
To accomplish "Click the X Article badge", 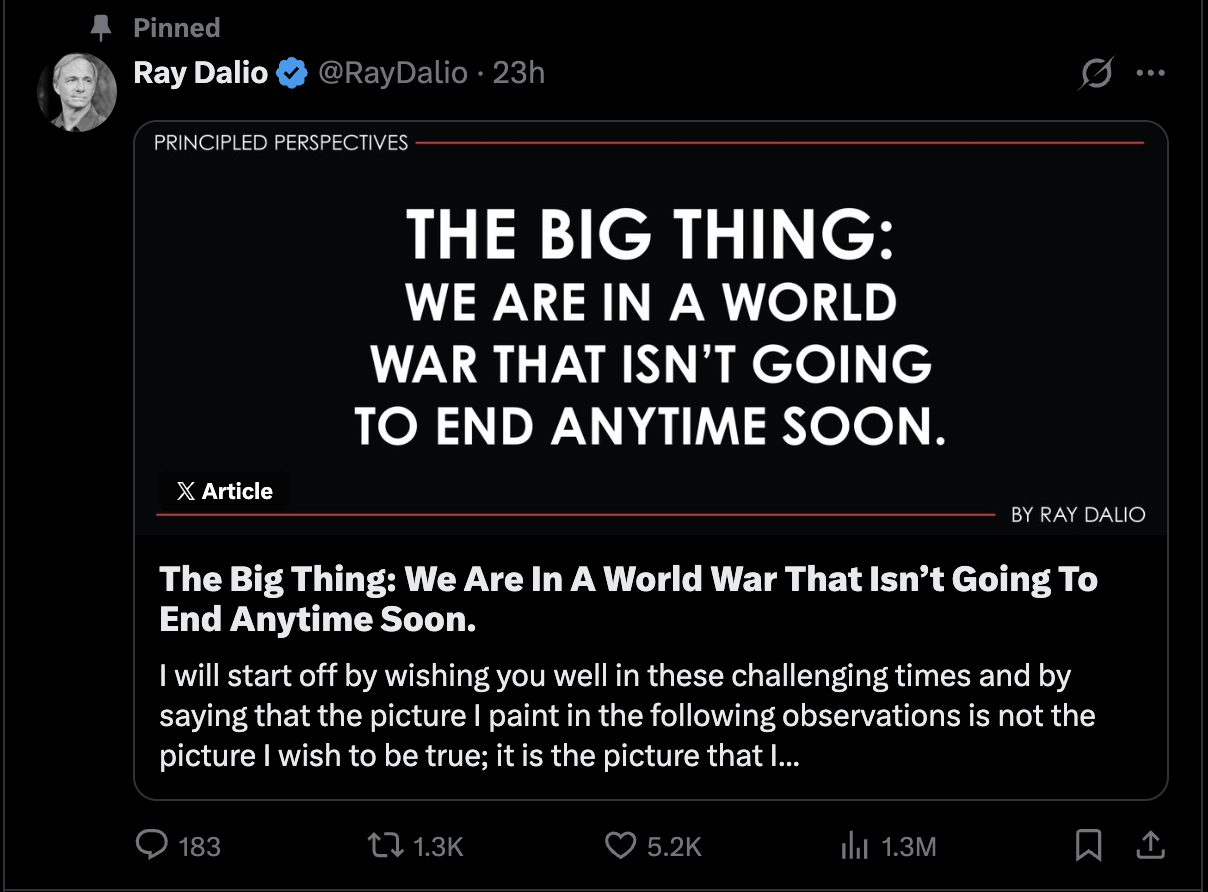I will pyautogui.click(x=224, y=491).
